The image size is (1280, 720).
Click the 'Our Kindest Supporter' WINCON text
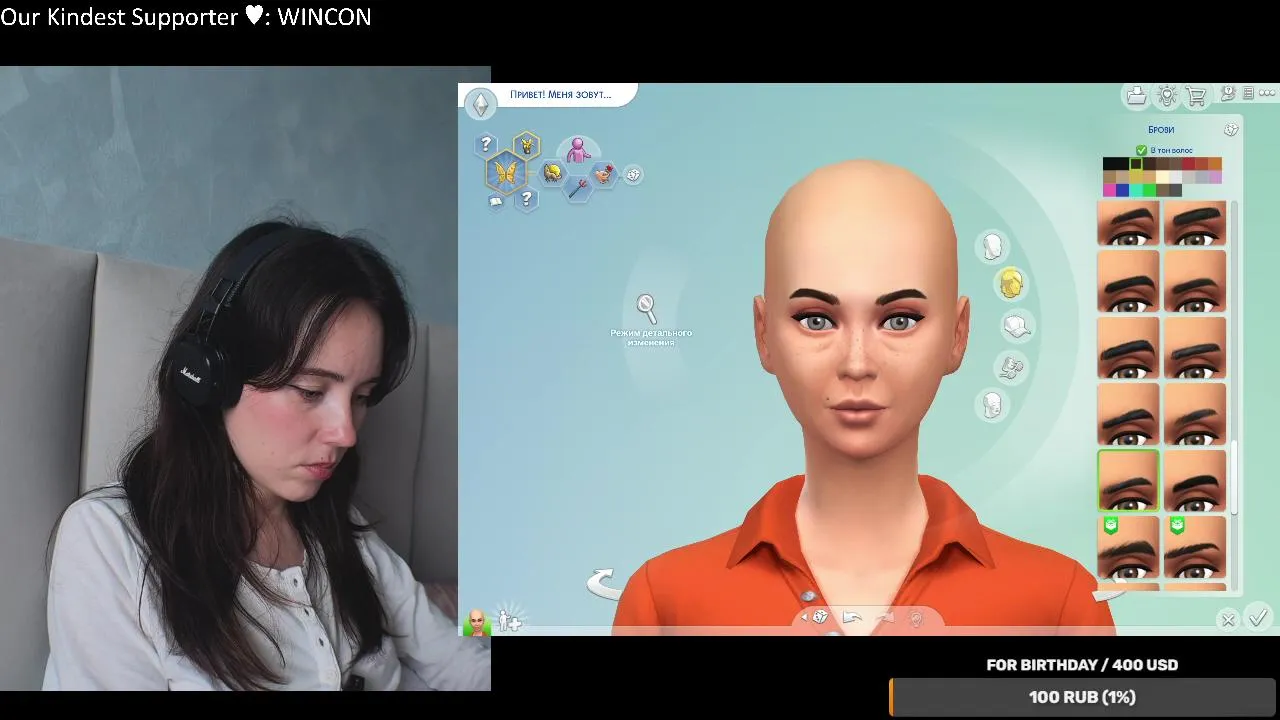coord(186,17)
